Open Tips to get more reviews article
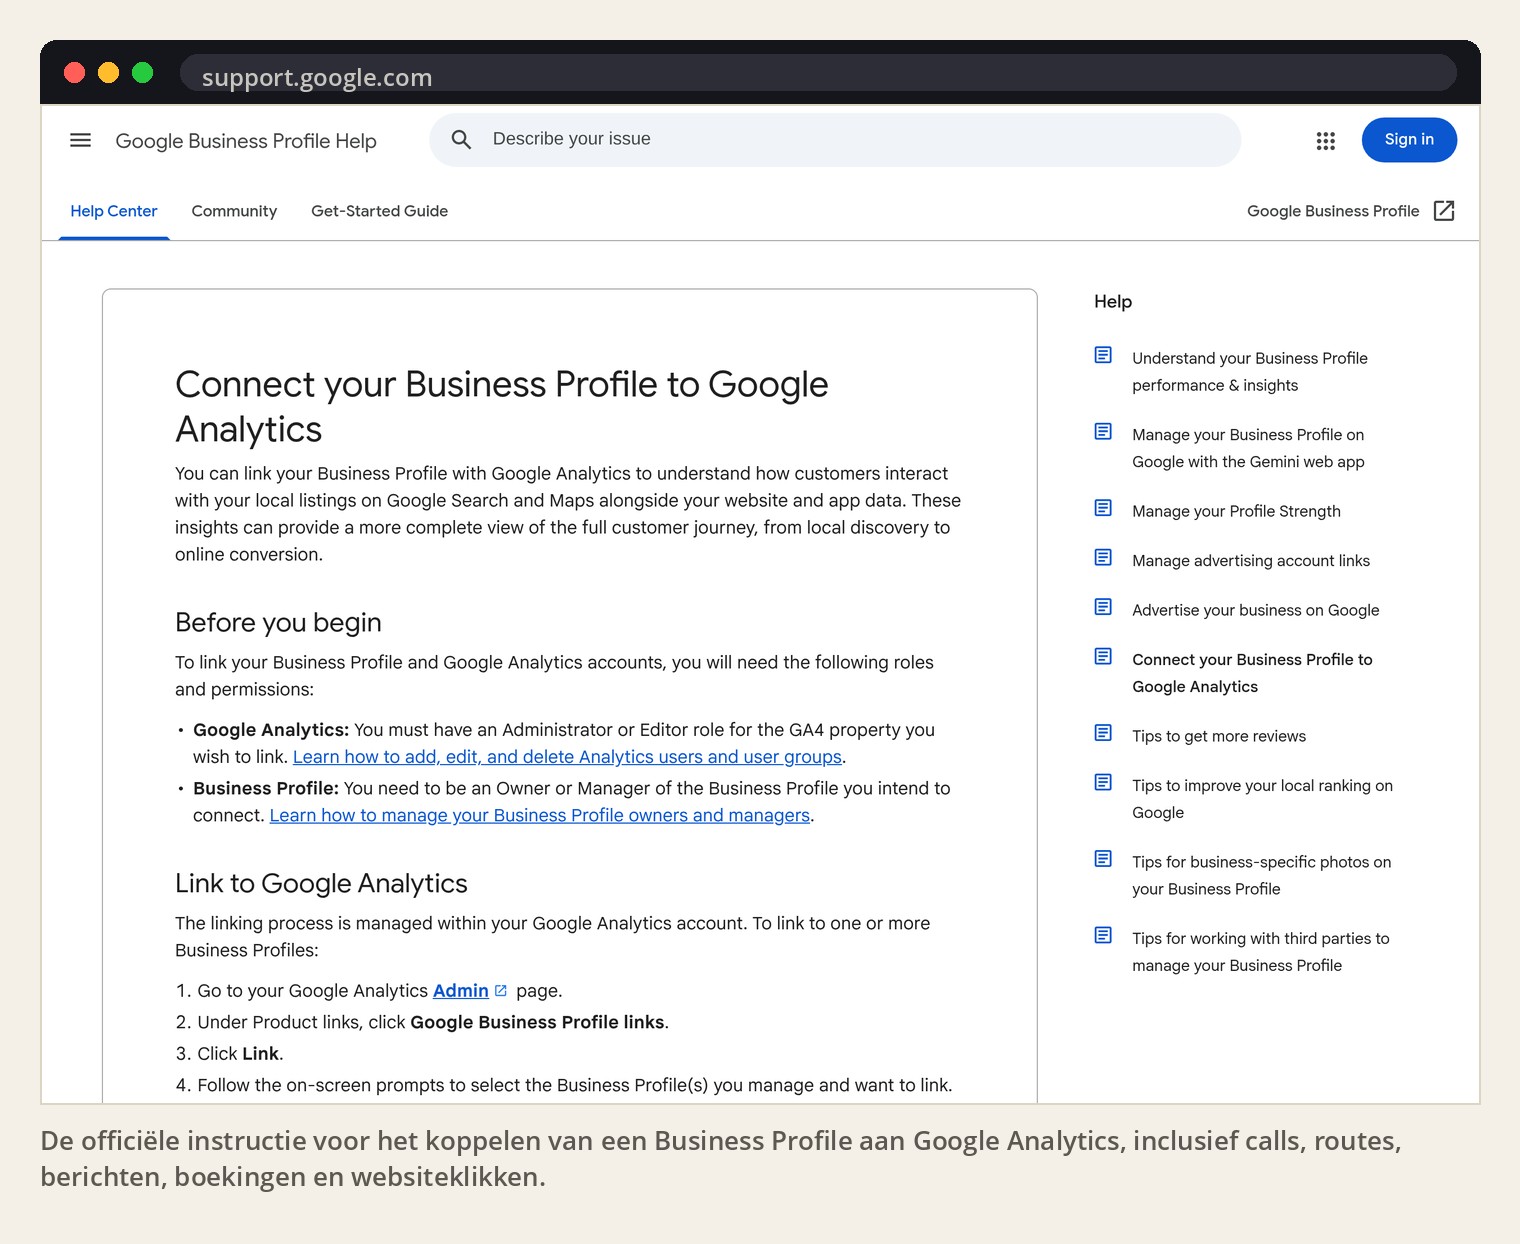Image resolution: width=1520 pixels, height=1244 pixels. coord(1219,736)
